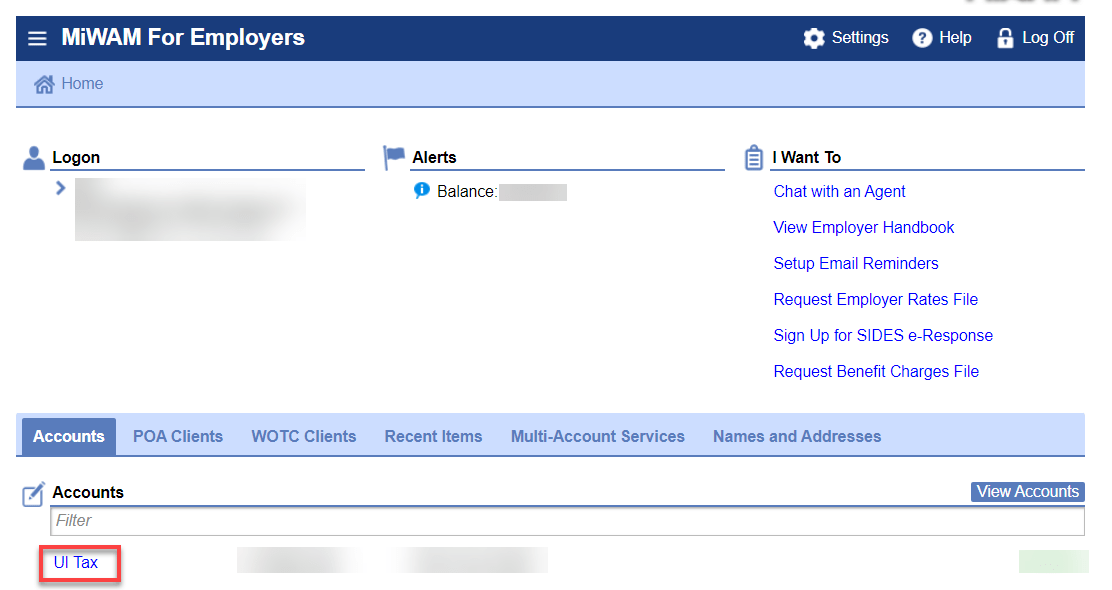Switch to the Accounts tab
This screenshot has width=1112, height=590.
click(x=69, y=437)
